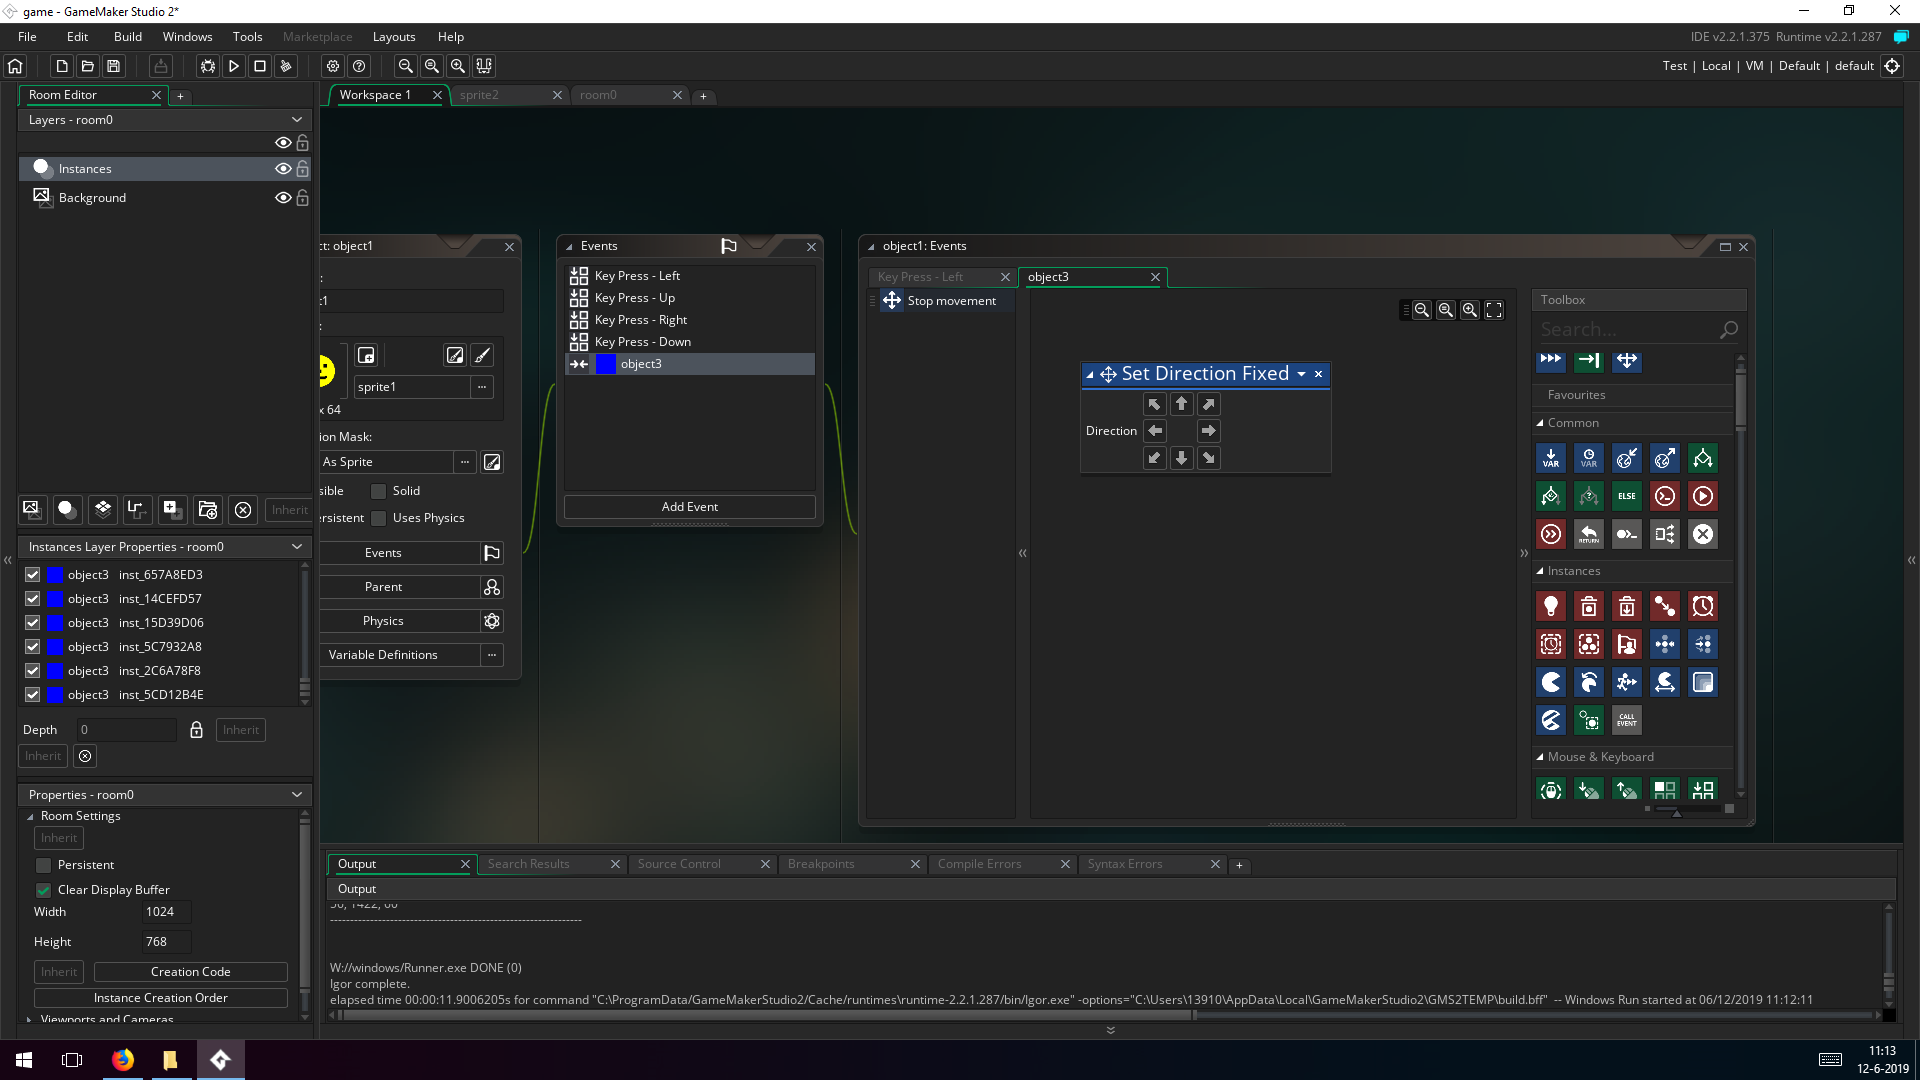Uncheck instance inst_657A8ED3
Image resolution: width=1920 pixels, height=1080 pixels.
pyautogui.click(x=33, y=575)
